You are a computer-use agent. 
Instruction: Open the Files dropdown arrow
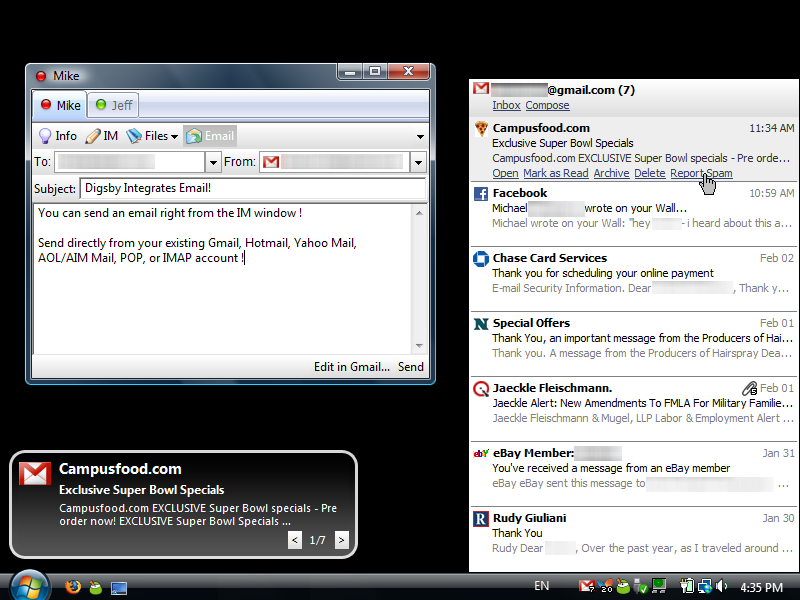[x=173, y=135]
